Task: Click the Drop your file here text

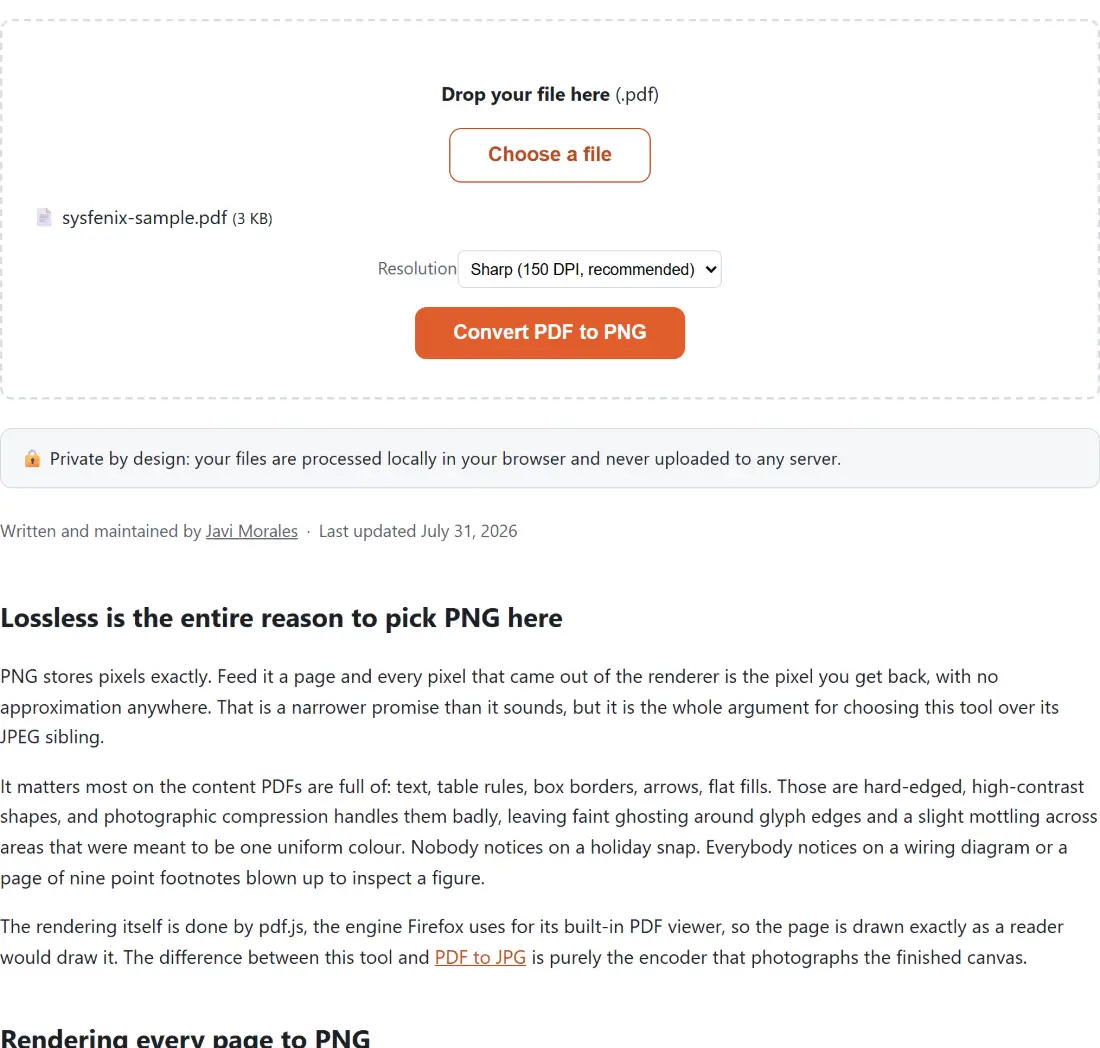Action: tap(525, 94)
